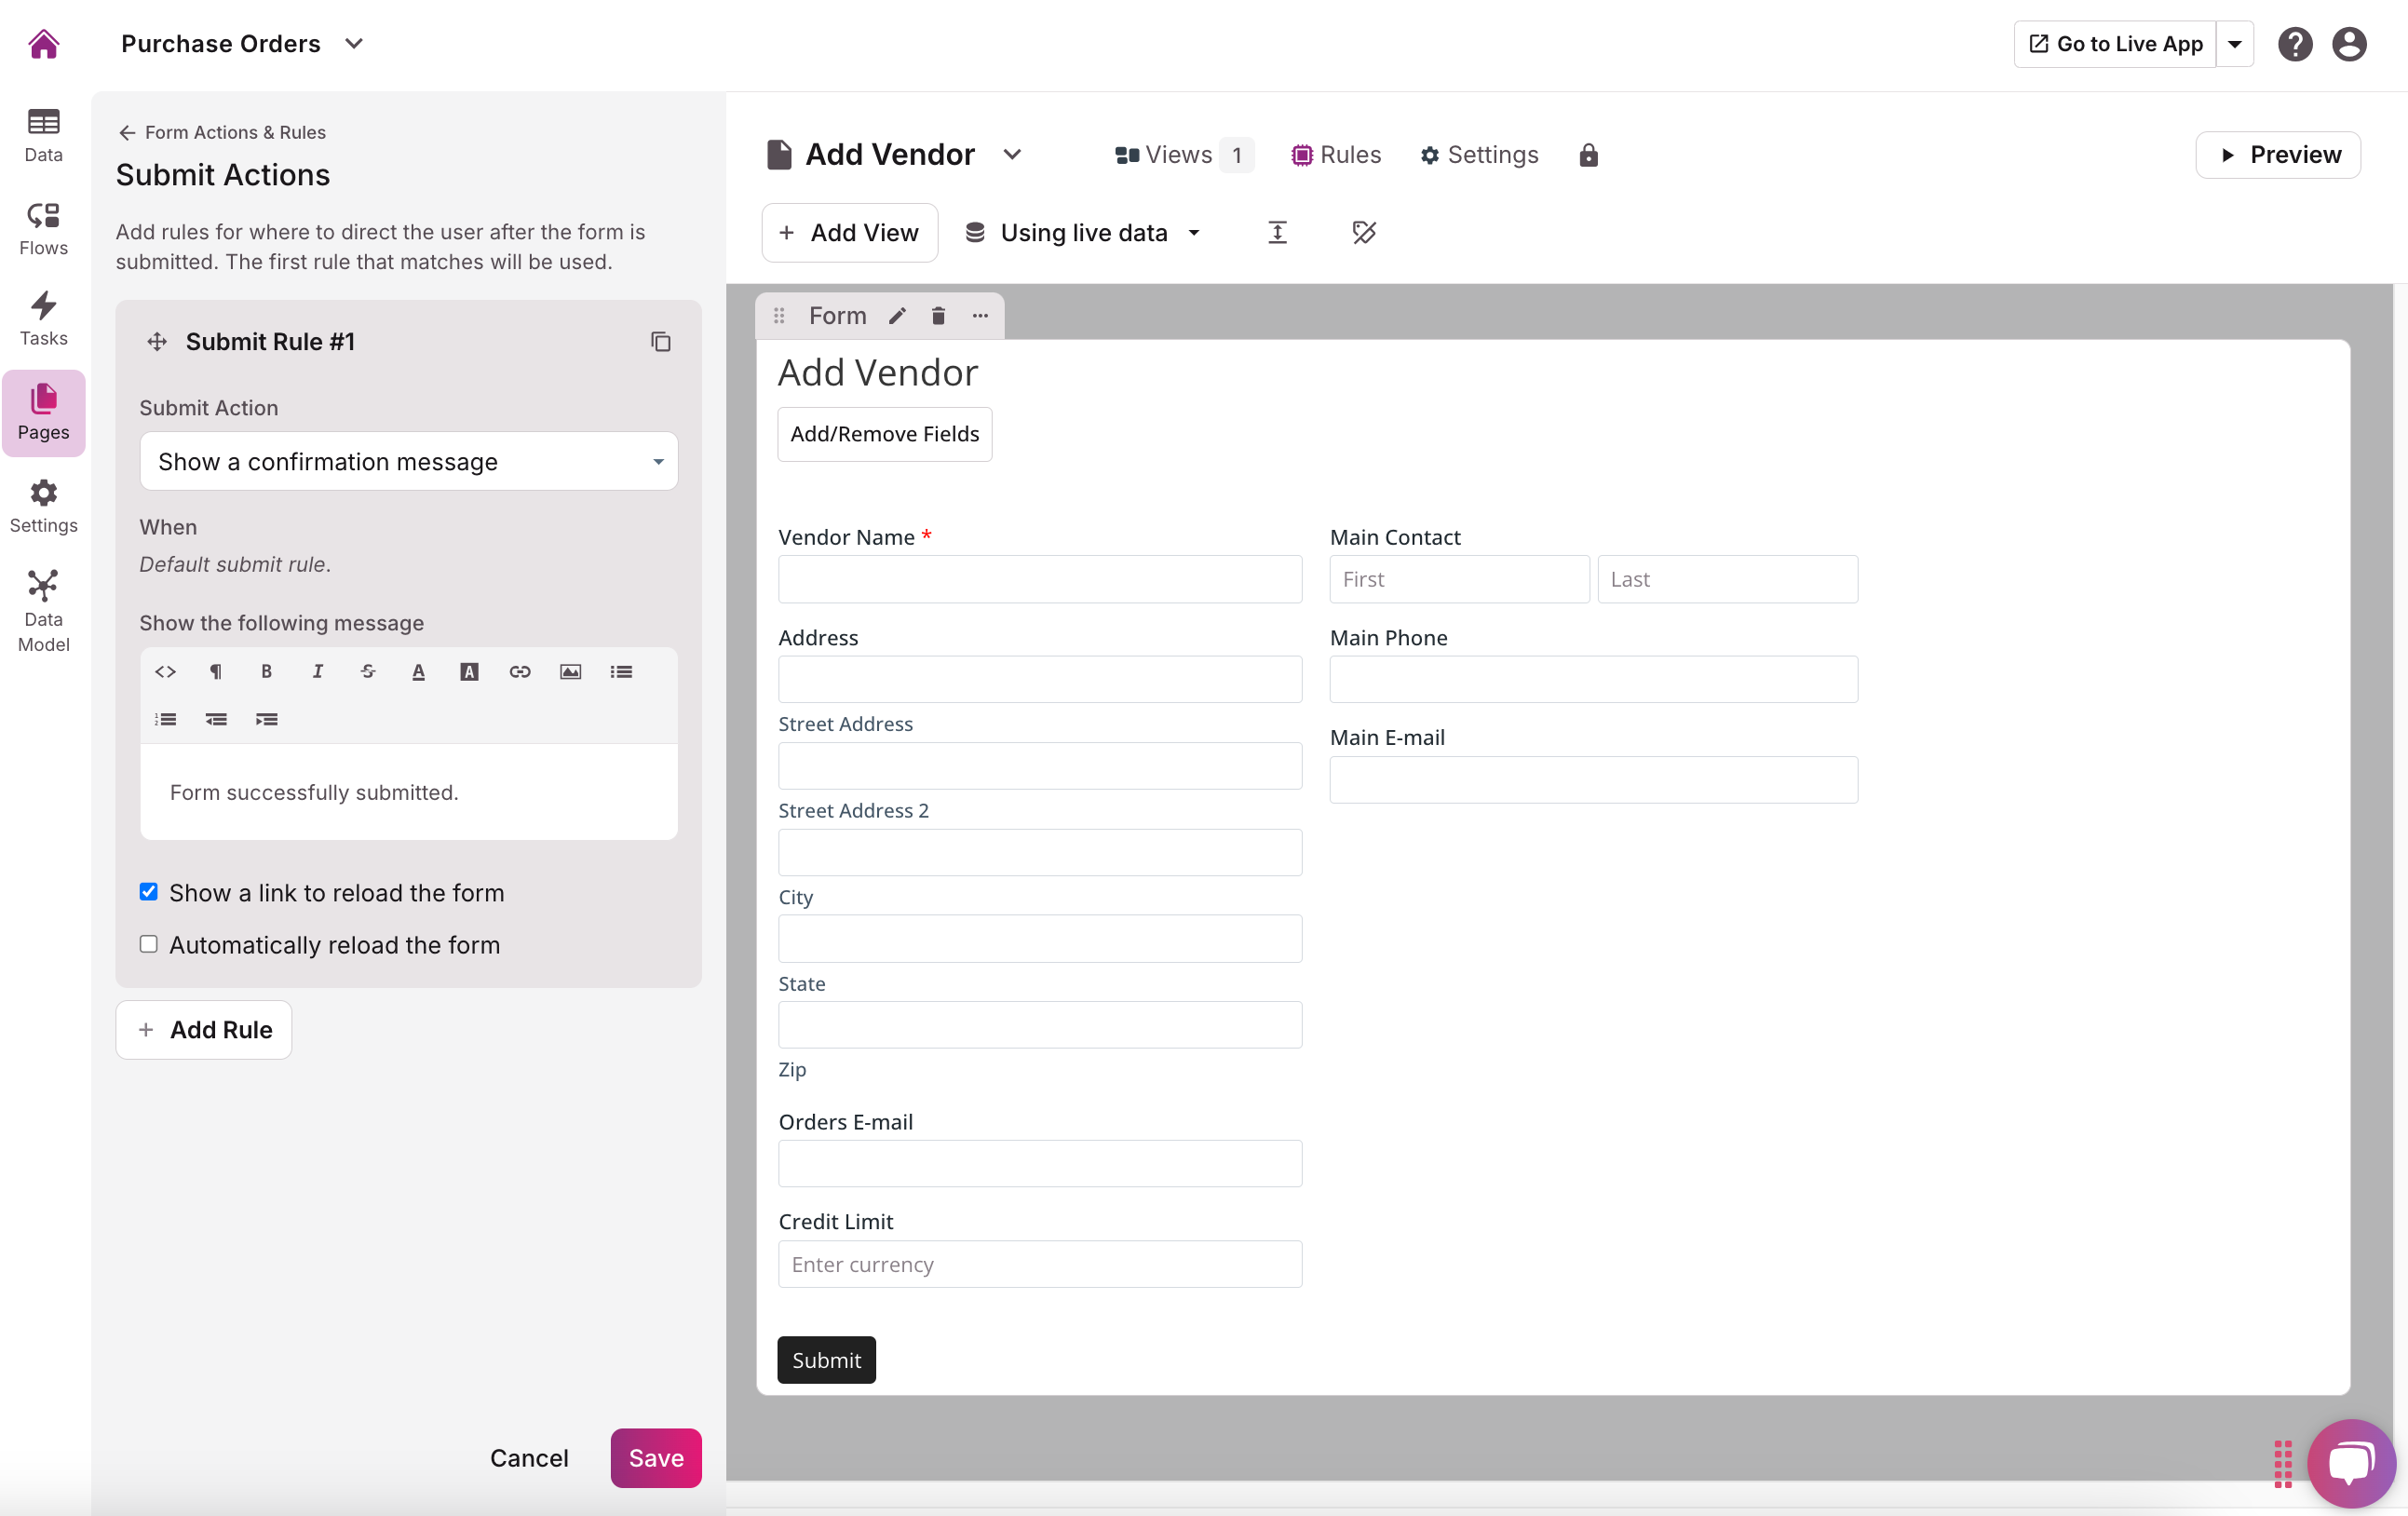Toggle italic formatting in message editor
The width and height of the screenshot is (2408, 1516).
317,672
